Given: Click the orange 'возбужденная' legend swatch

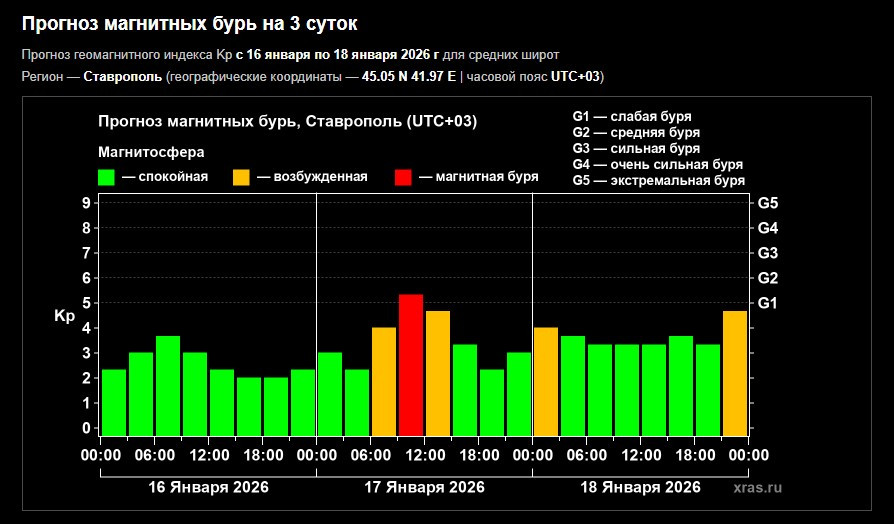Looking at the screenshot, I should point(242,177).
